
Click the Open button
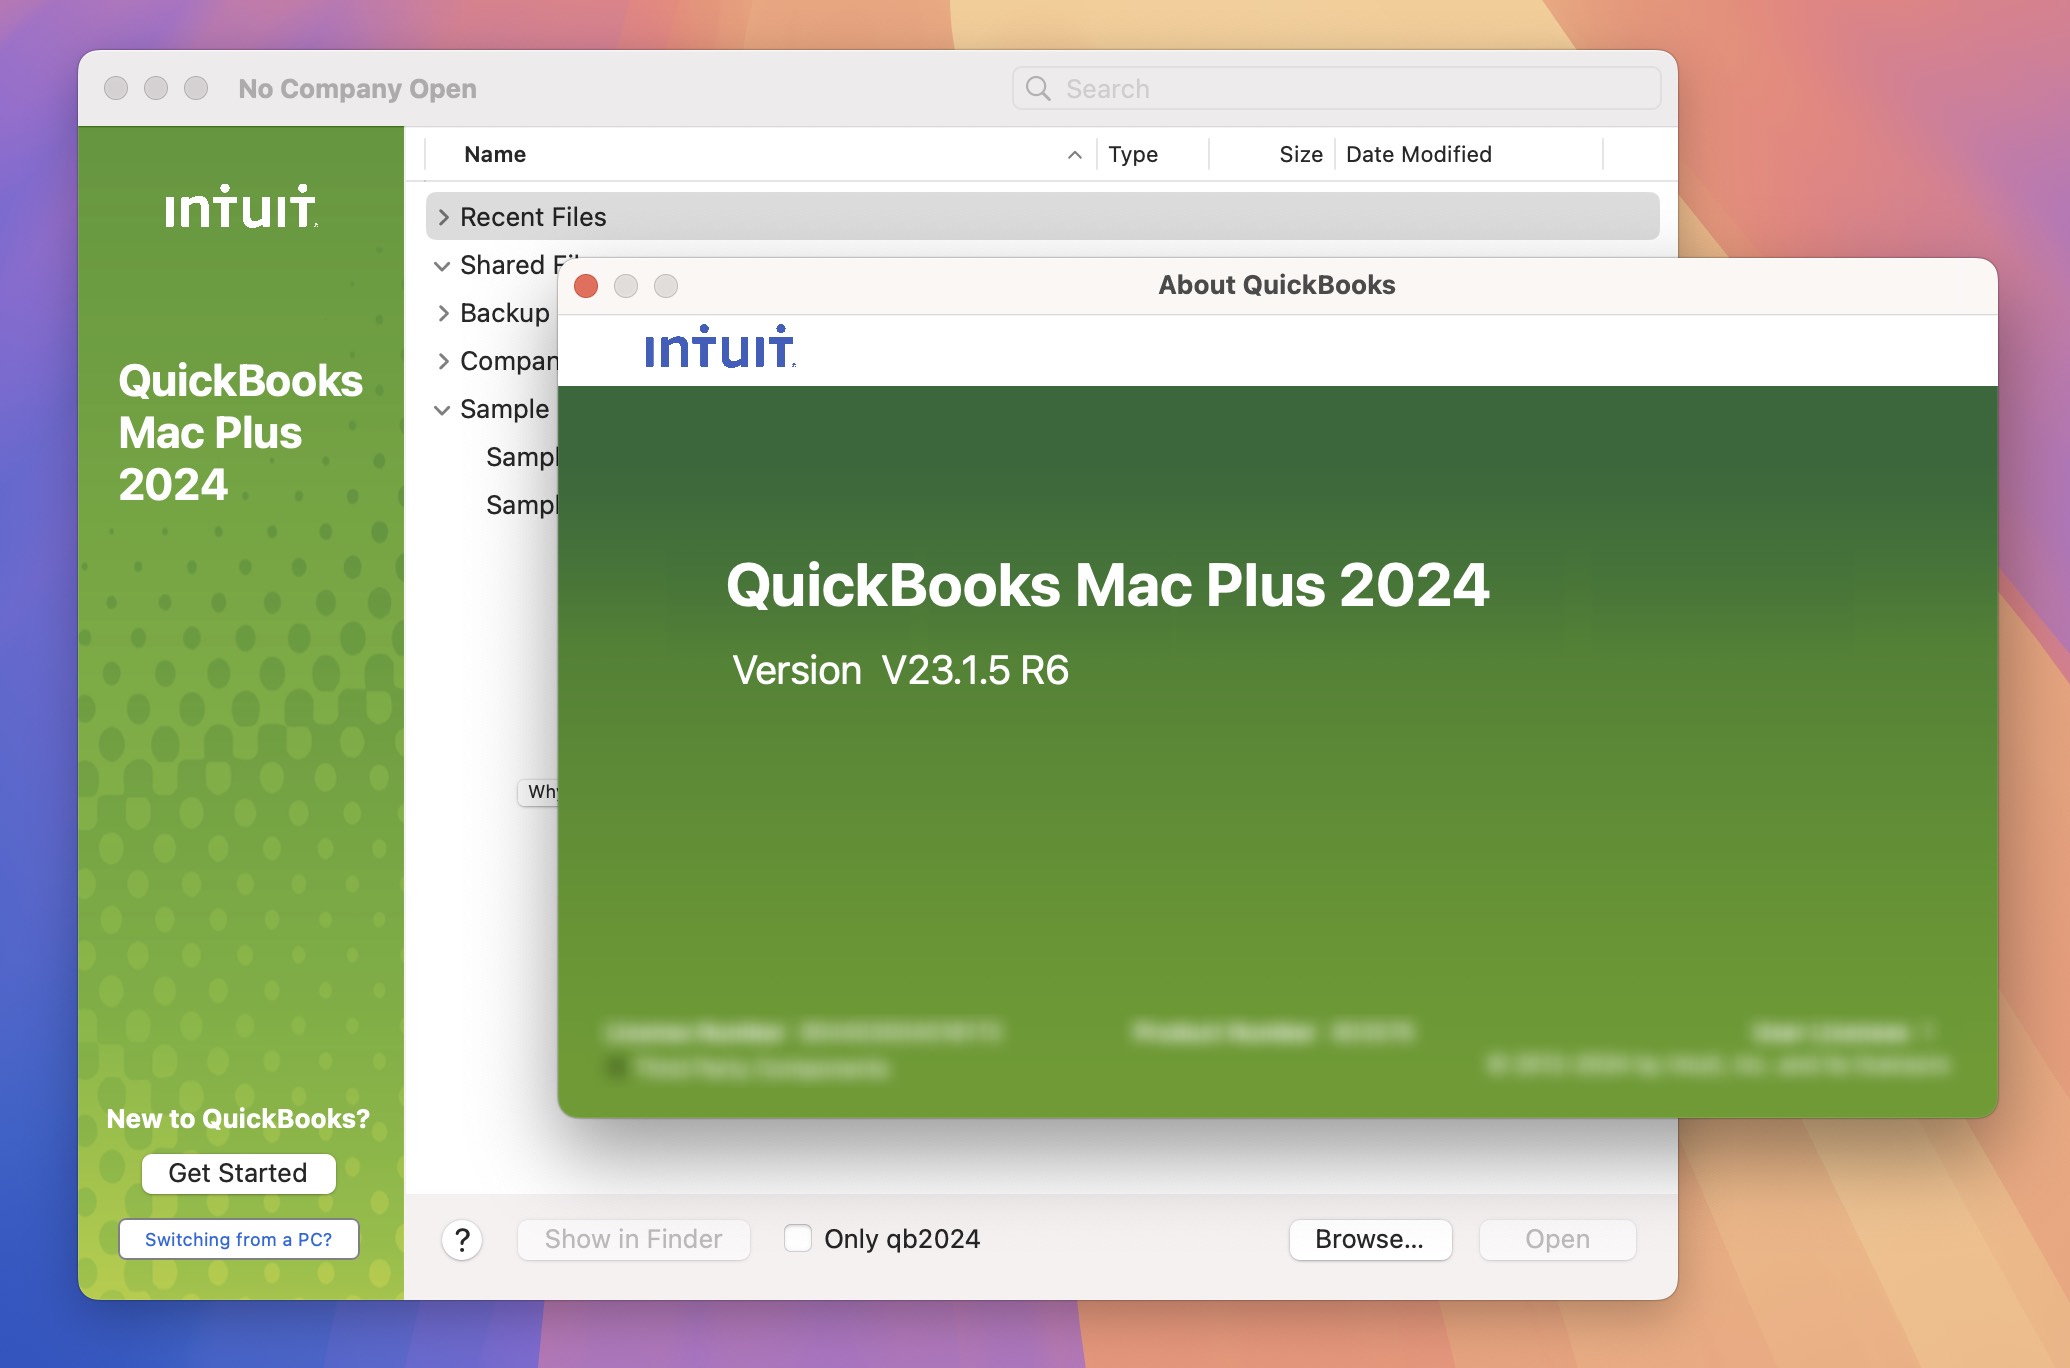(x=1557, y=1239)
